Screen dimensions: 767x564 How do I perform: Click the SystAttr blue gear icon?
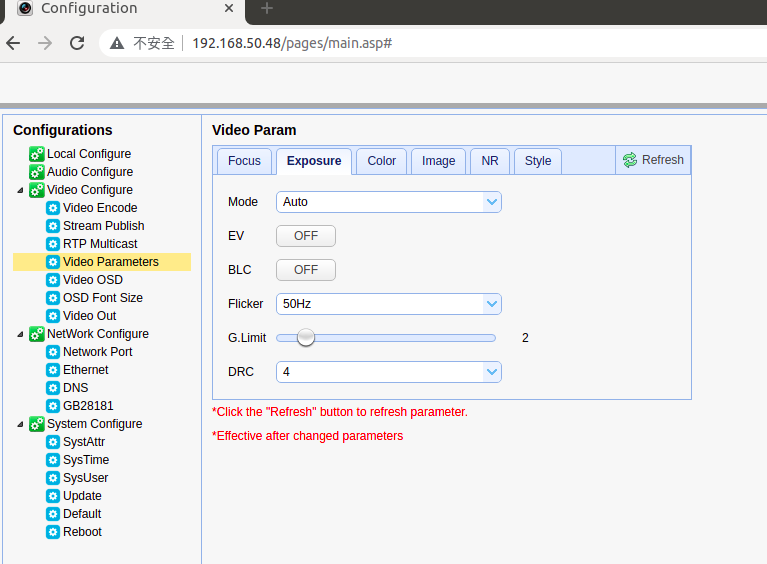53,442
